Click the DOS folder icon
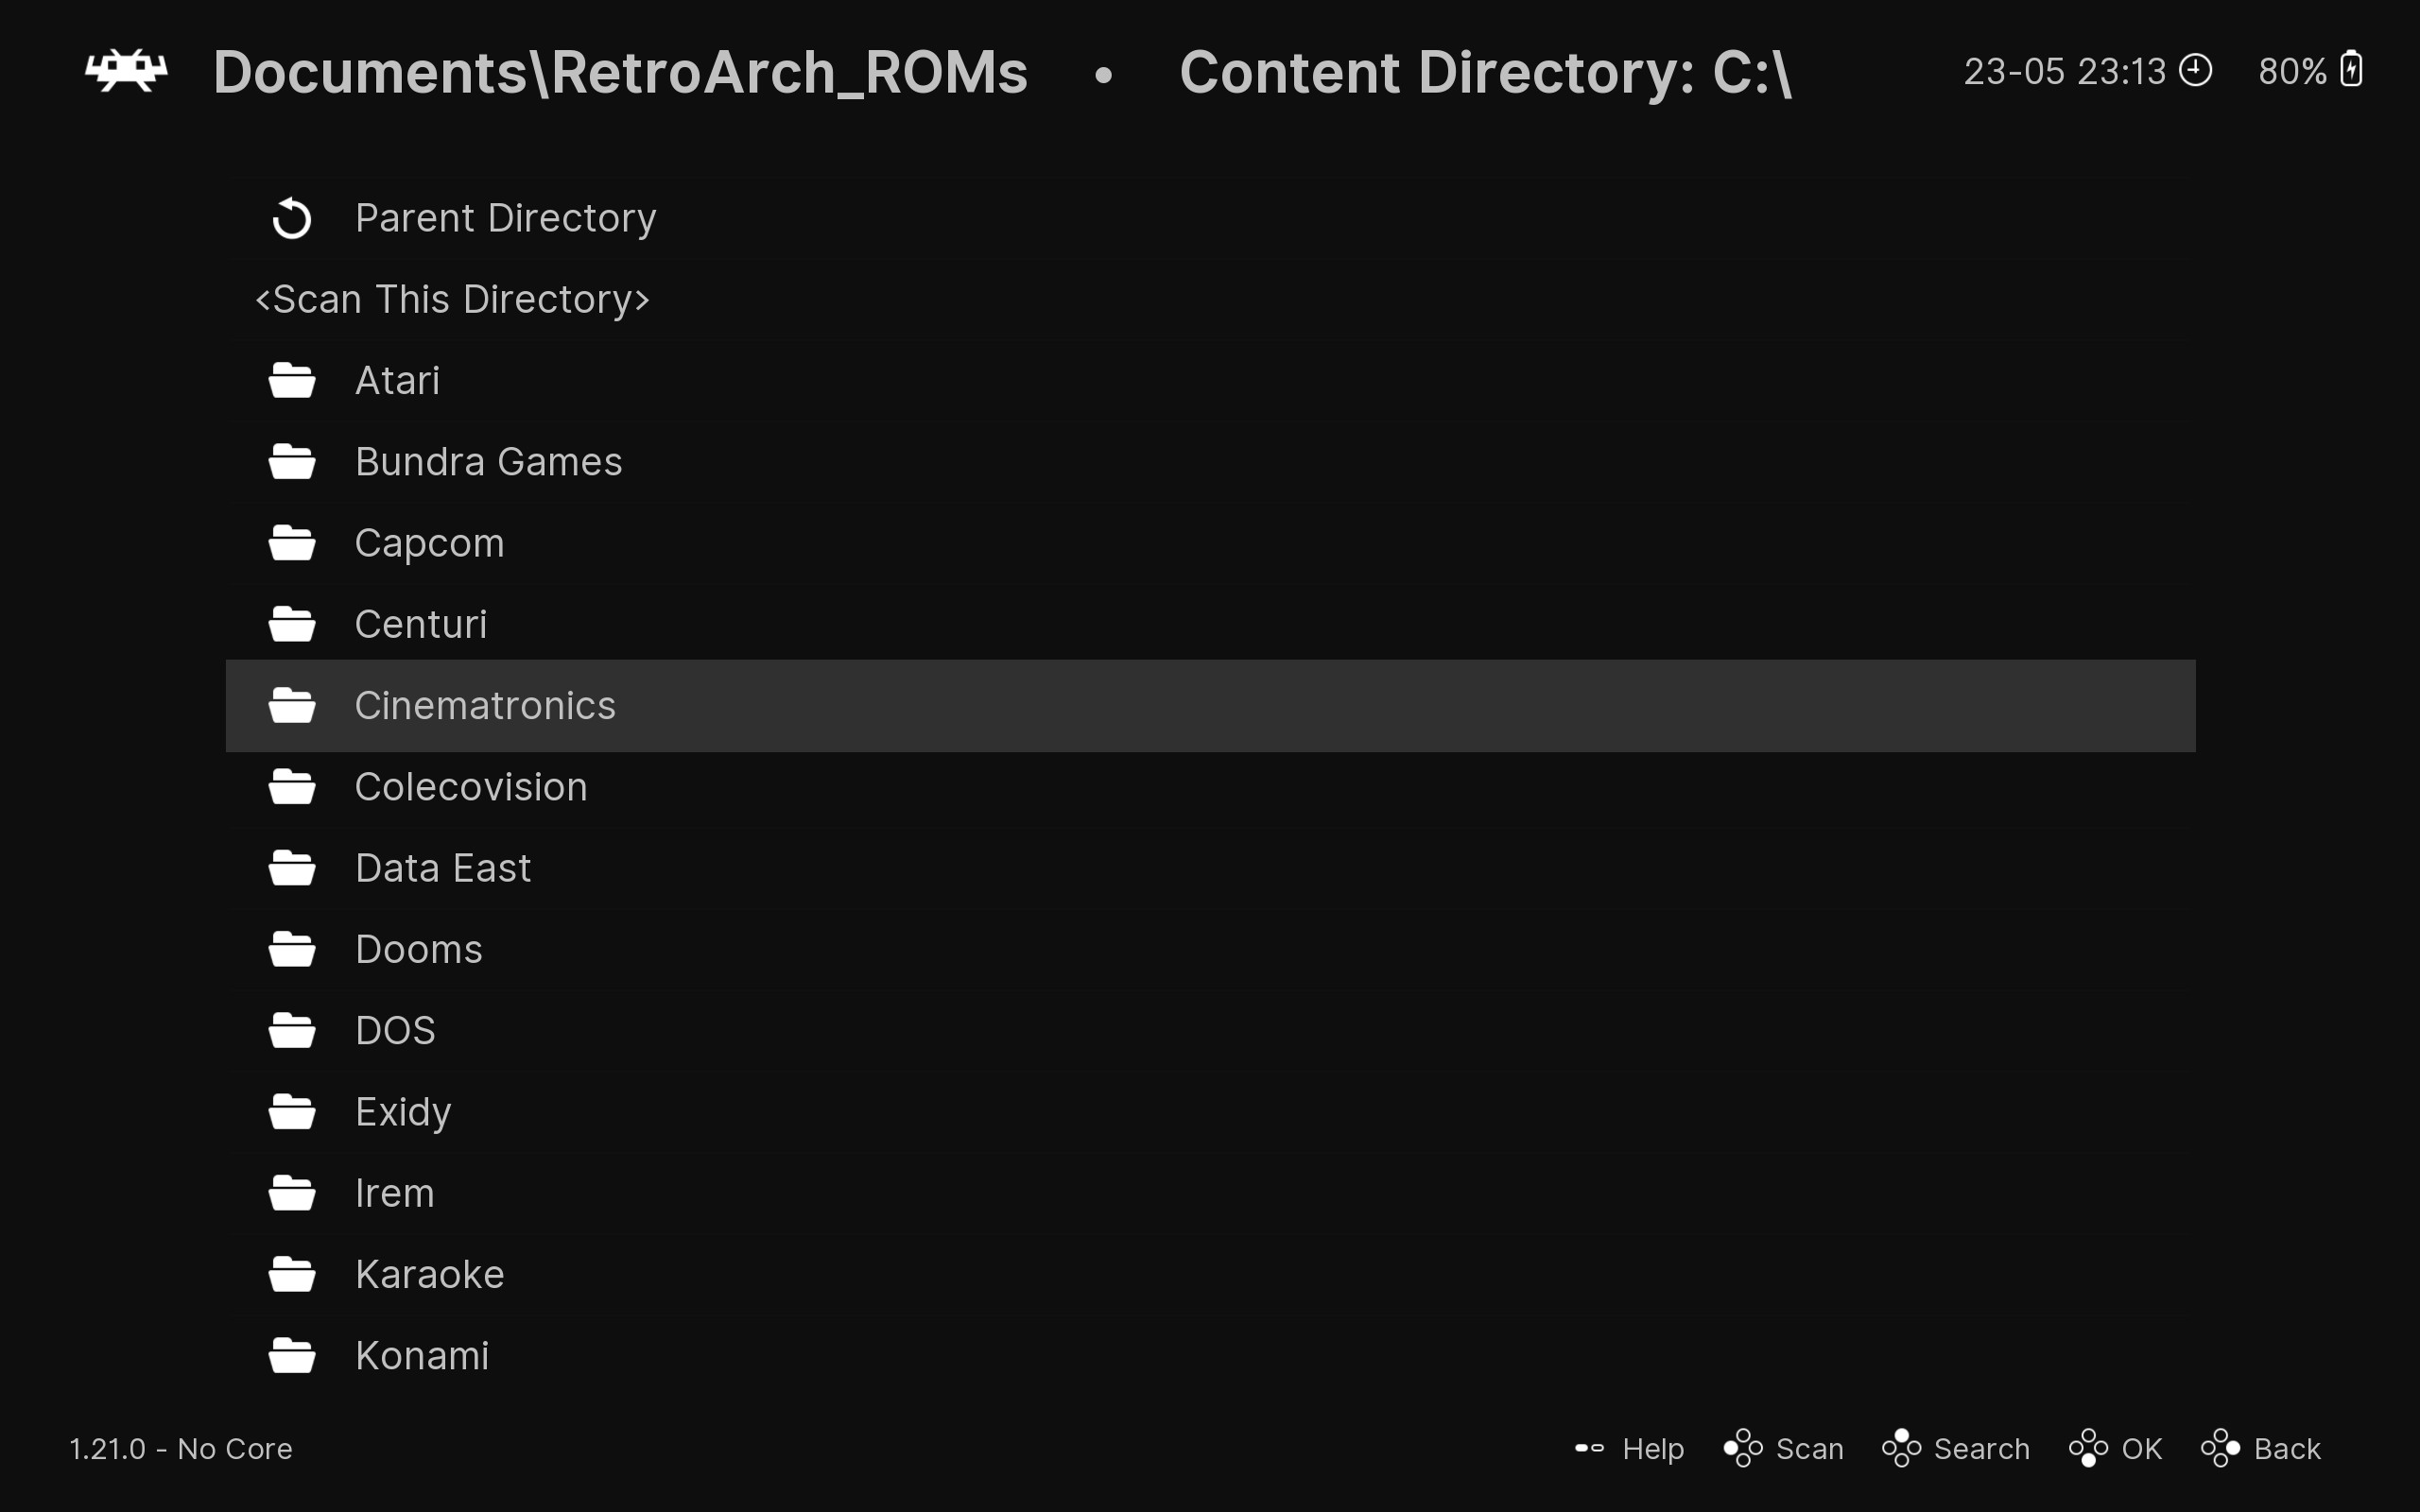 click(x=292, y=1030)
